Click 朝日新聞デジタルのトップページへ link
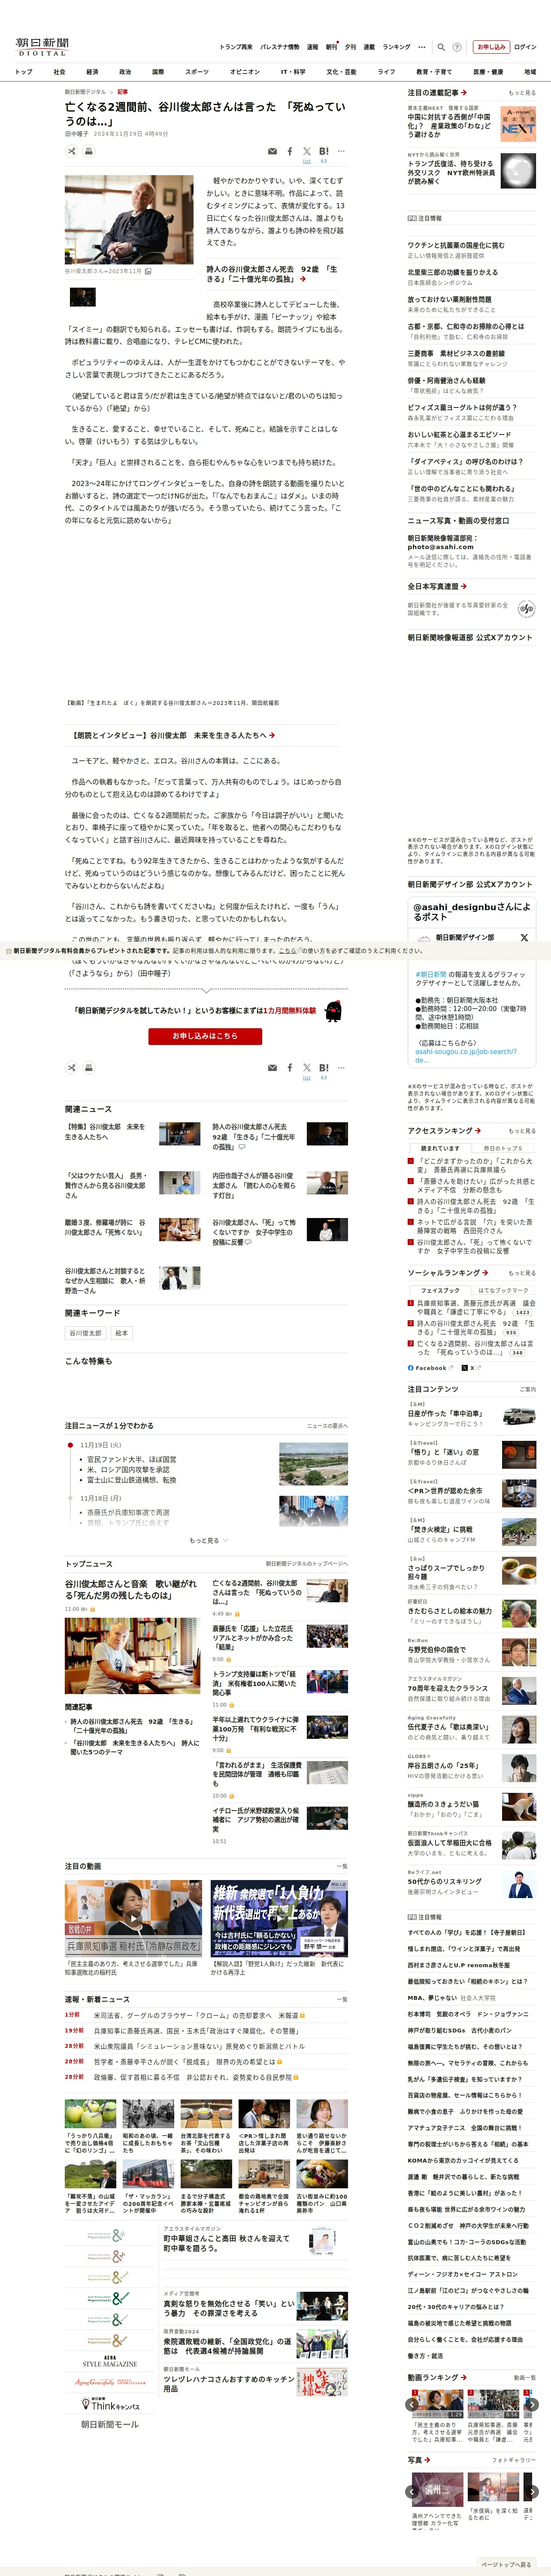This screenshot has width=551, height=2576. [307, 1563]
